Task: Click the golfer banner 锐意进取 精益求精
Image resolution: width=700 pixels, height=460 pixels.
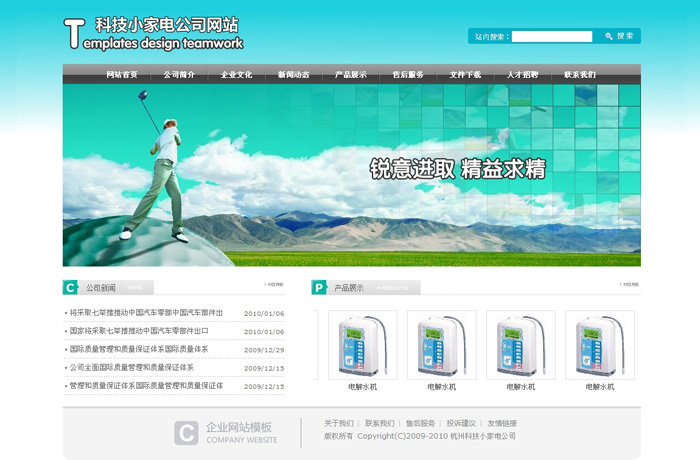Action: click(x=352, y=176)
